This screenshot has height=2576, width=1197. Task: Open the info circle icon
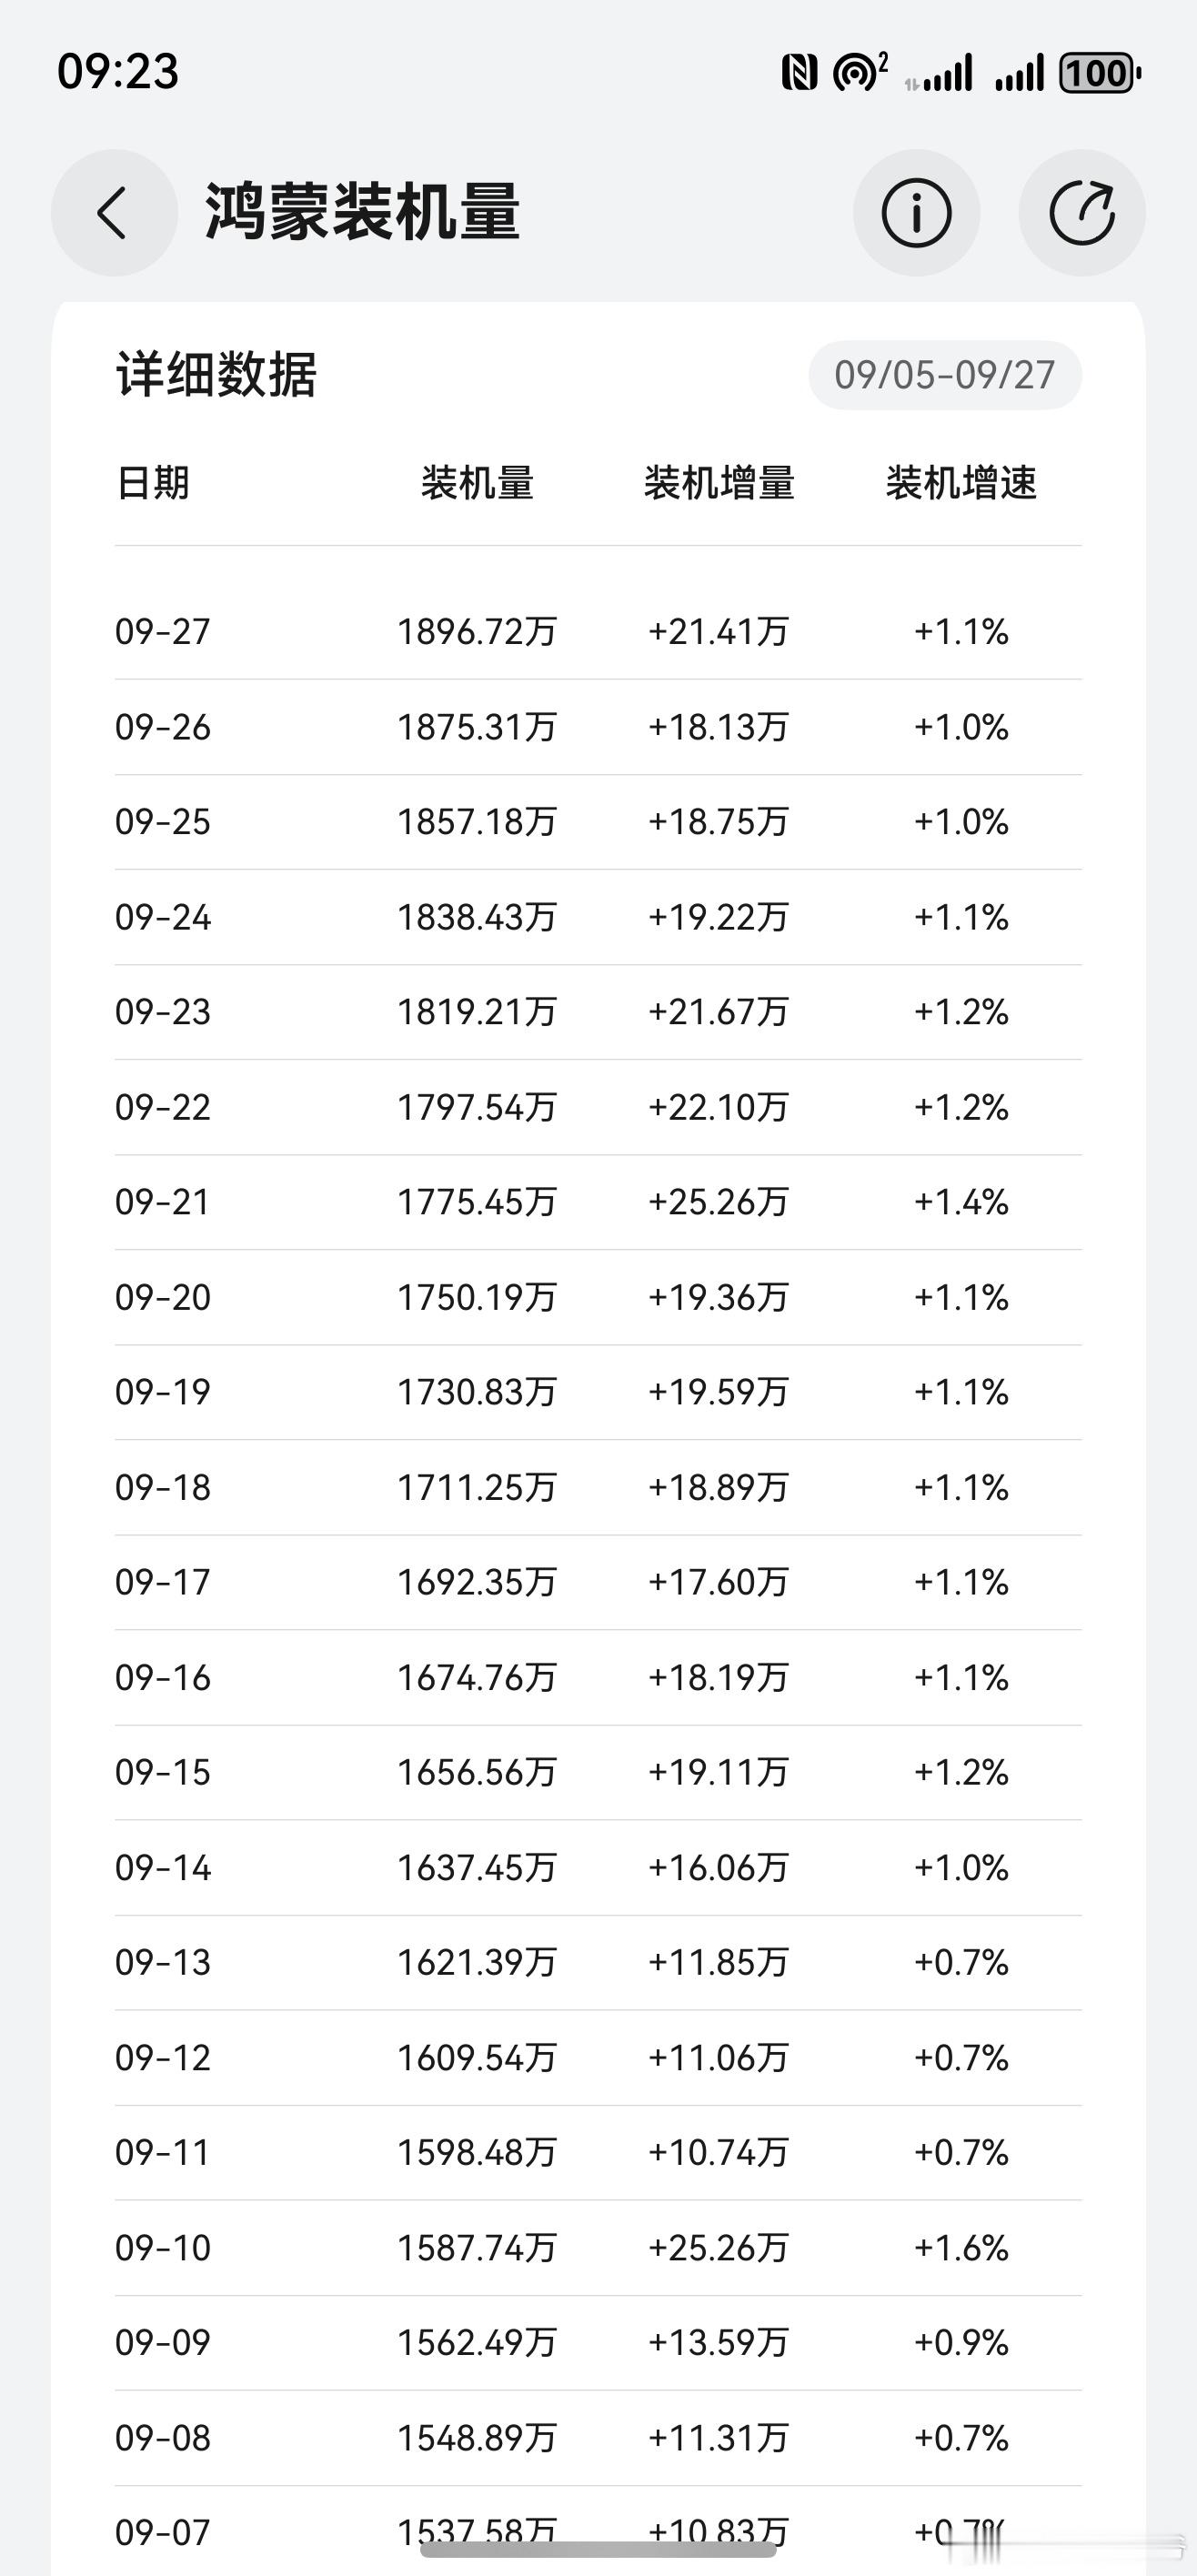(916, 213)
